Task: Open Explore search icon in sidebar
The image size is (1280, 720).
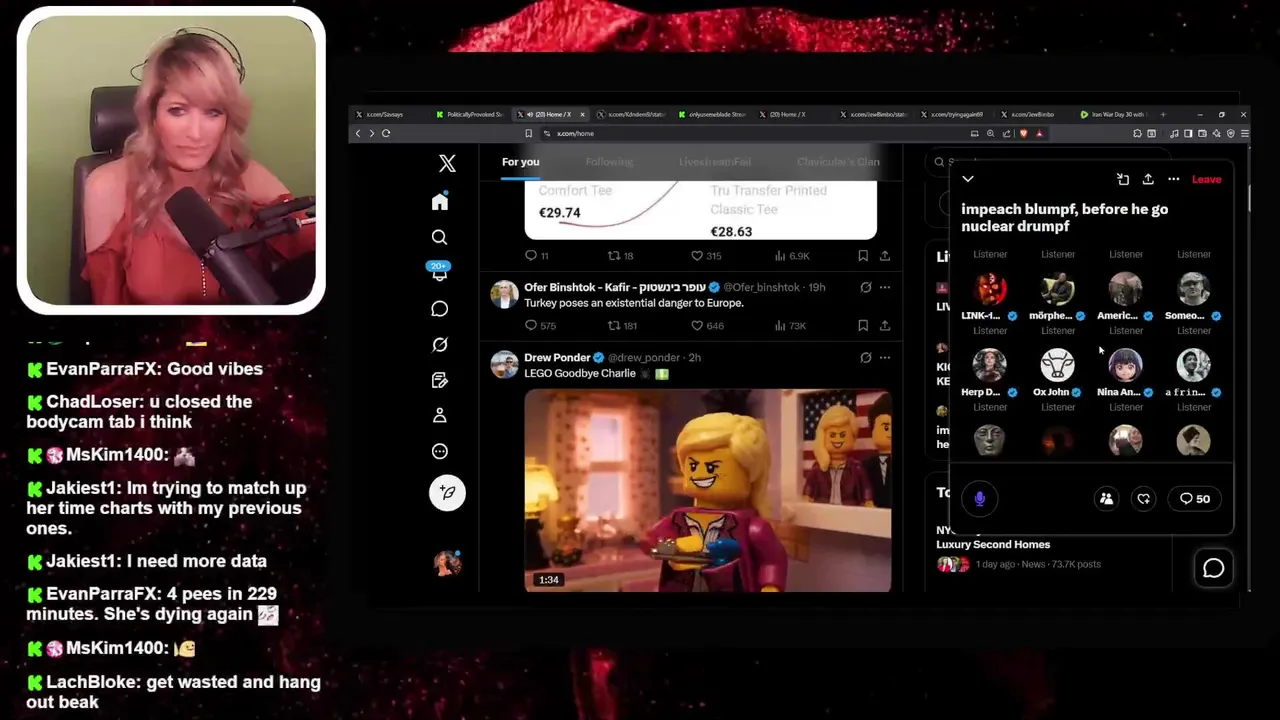Action: (439, 237)
